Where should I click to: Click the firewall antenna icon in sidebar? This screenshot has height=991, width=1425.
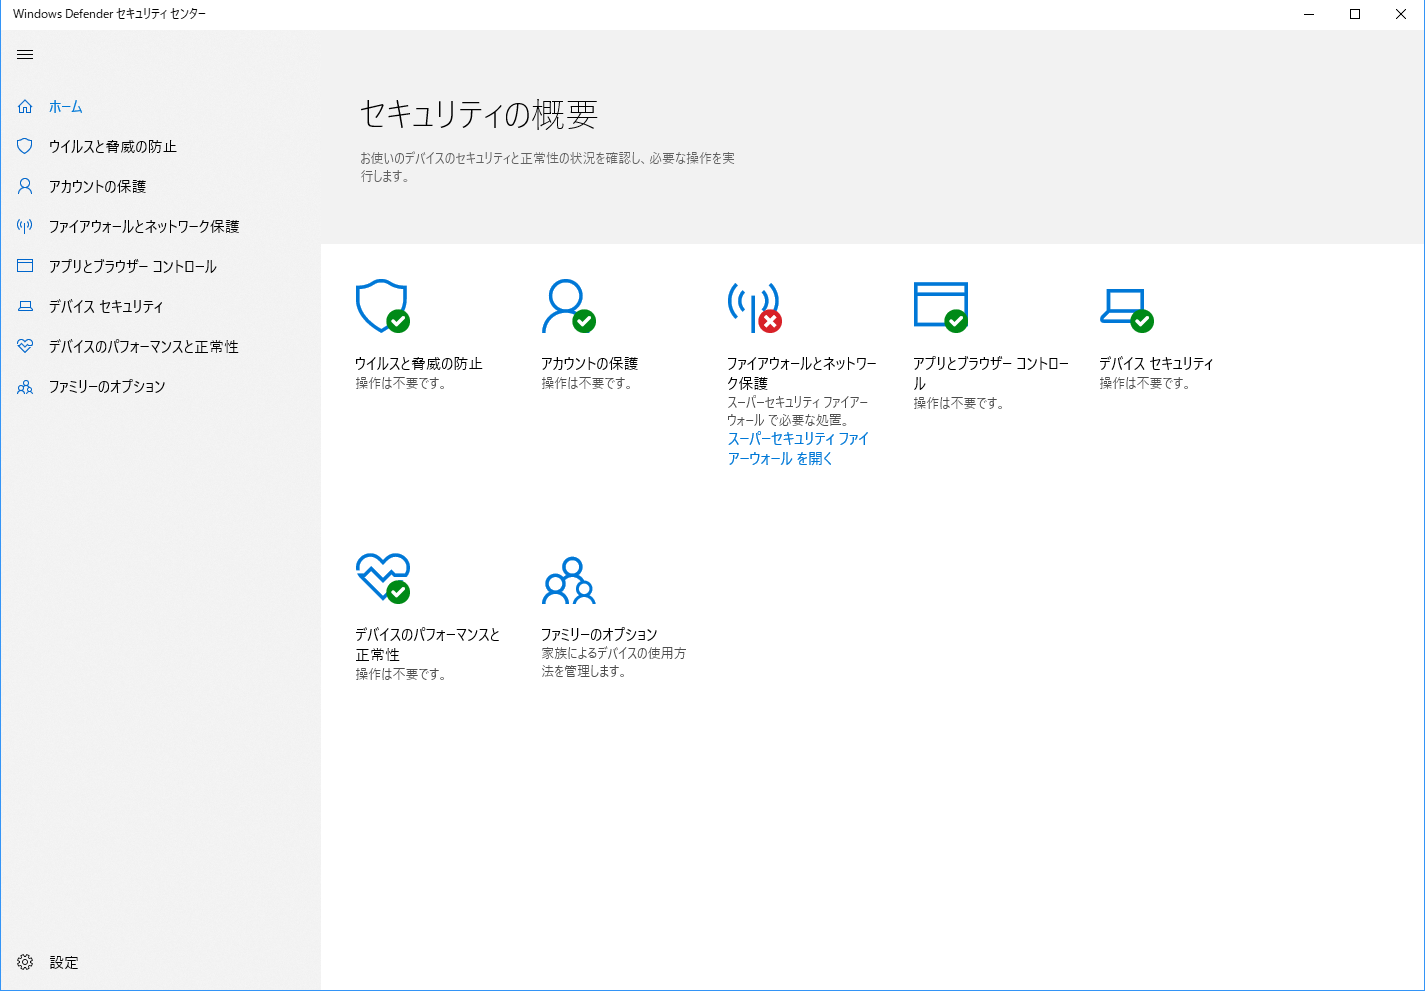[x=25, y=226]
